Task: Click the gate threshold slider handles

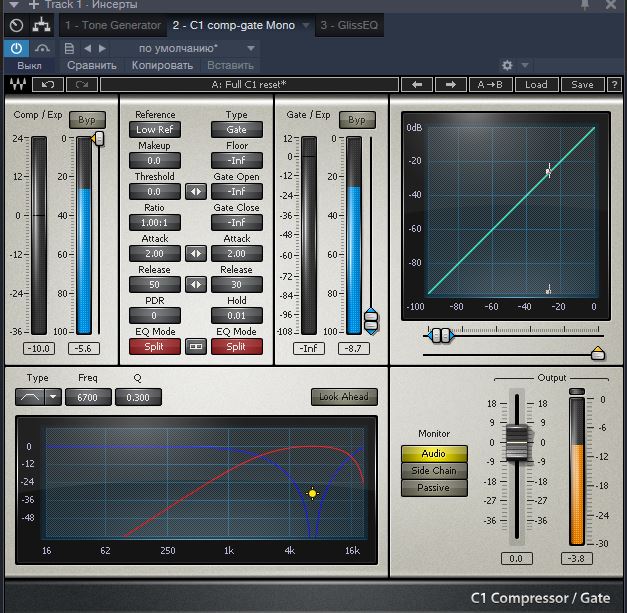Action: point(371,321)
